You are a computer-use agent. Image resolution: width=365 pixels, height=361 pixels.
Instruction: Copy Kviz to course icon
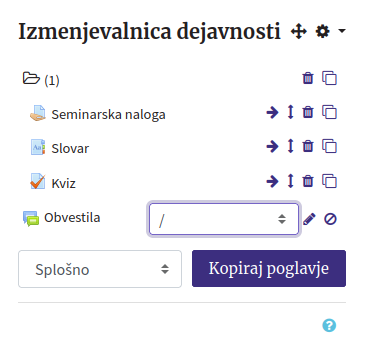tap(329, 181)
